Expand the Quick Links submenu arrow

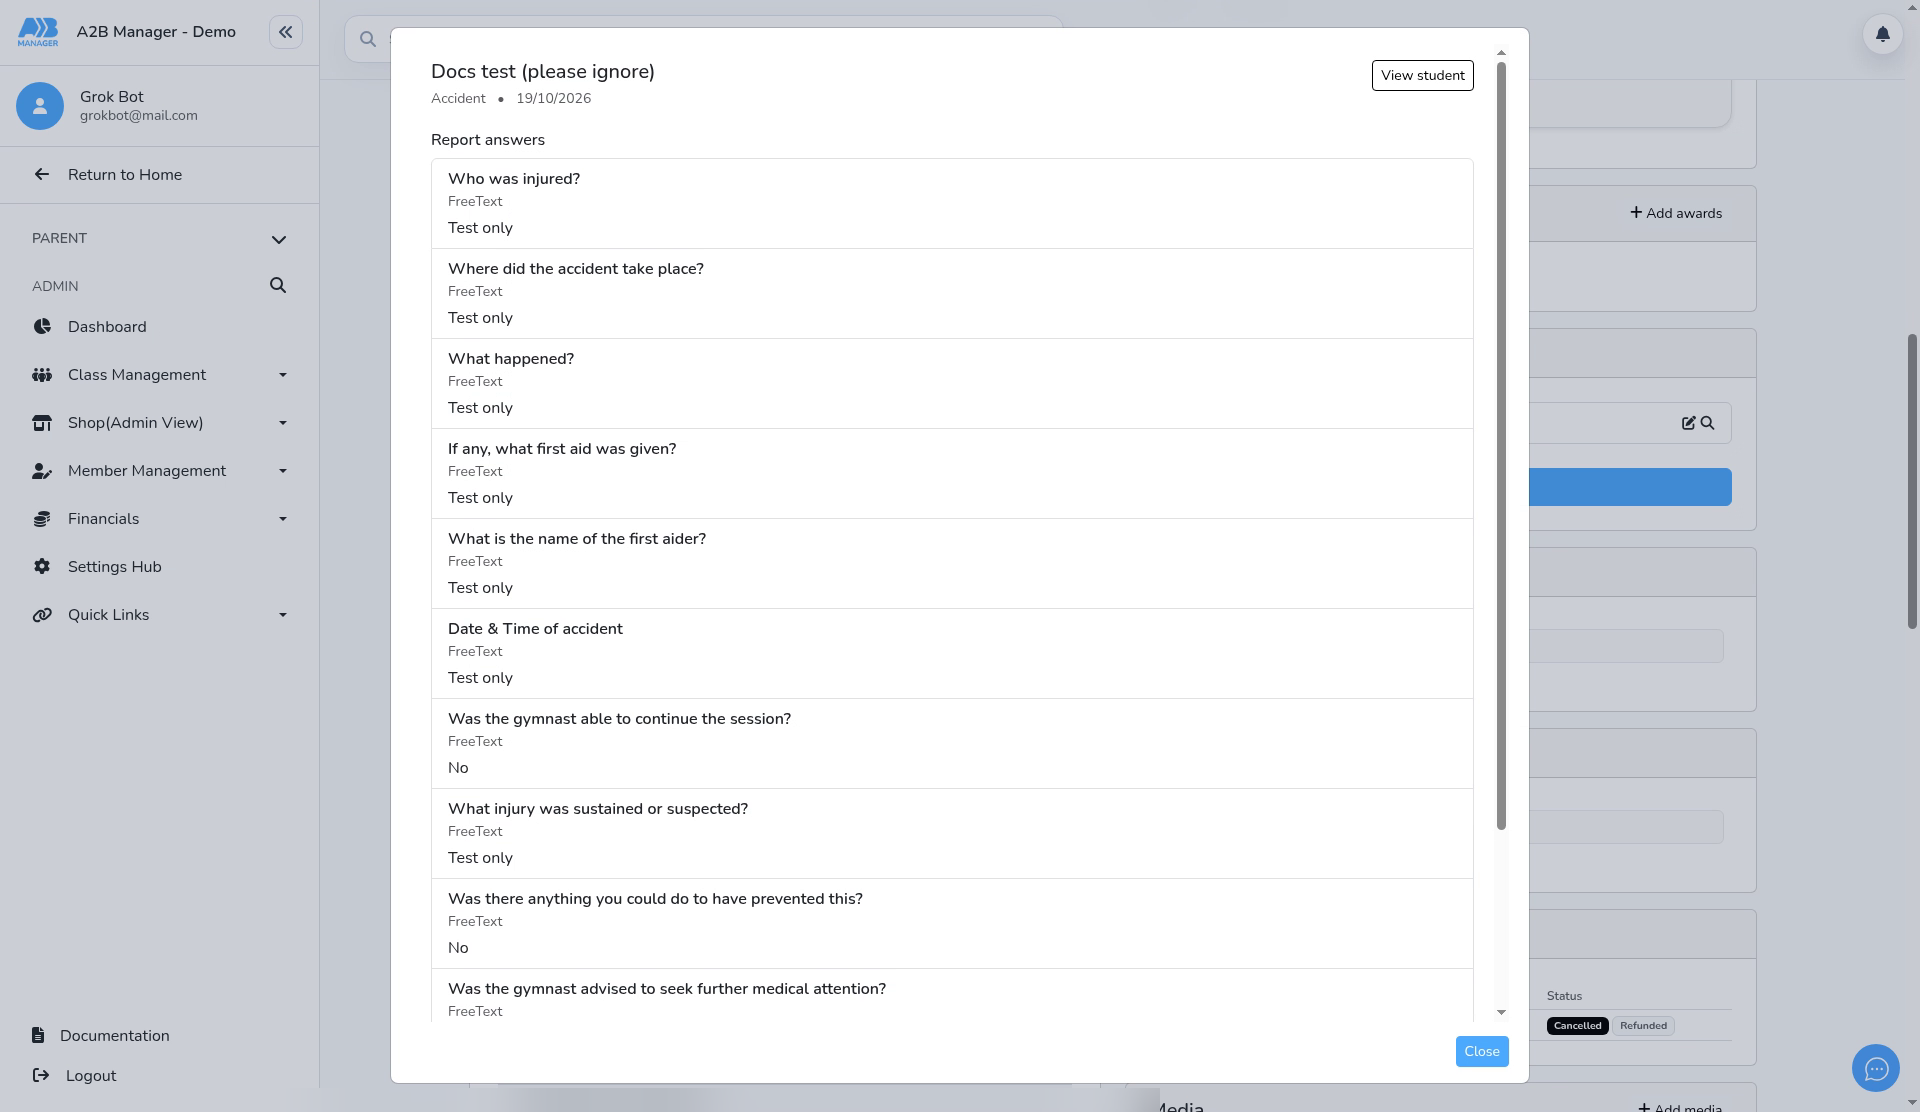pyautogui.click(x=283, y=615)
